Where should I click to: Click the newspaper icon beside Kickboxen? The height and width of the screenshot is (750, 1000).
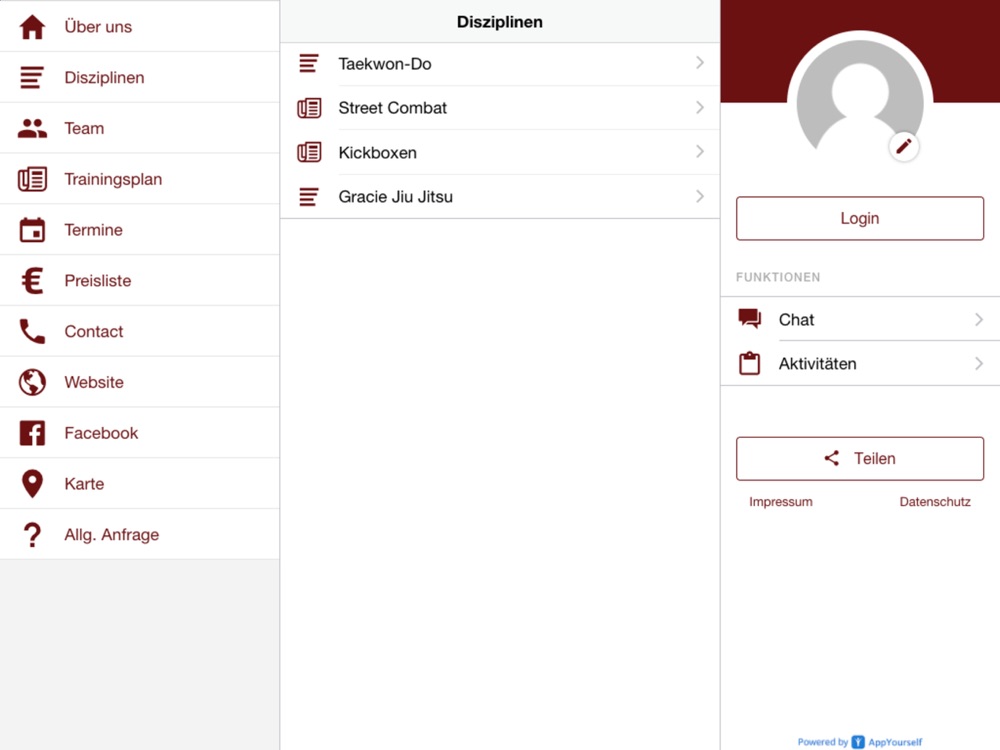309,152
